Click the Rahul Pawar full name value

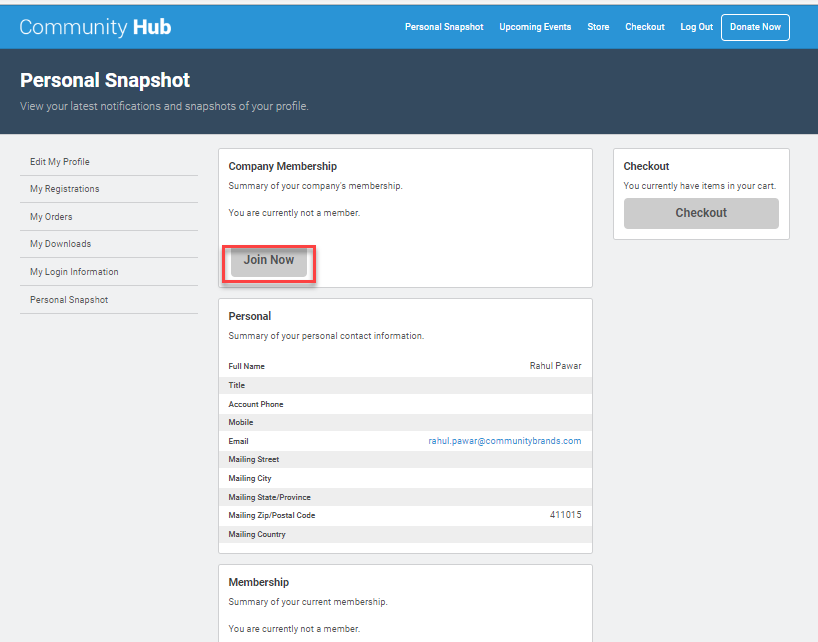555,366
